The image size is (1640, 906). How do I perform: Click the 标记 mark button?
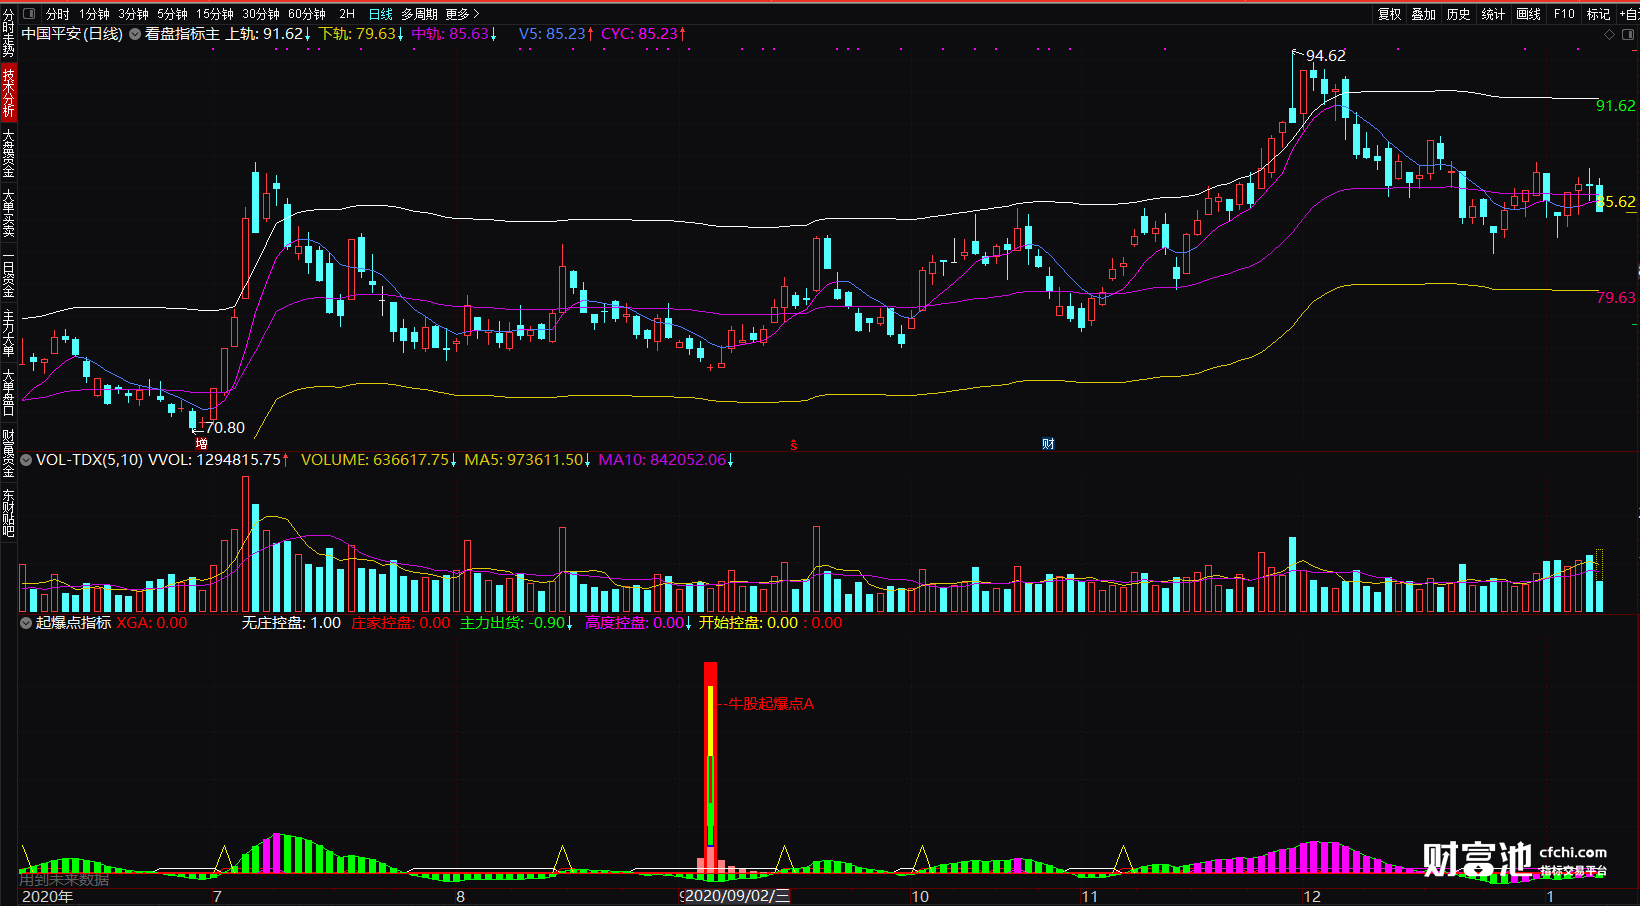(1599, 14)
